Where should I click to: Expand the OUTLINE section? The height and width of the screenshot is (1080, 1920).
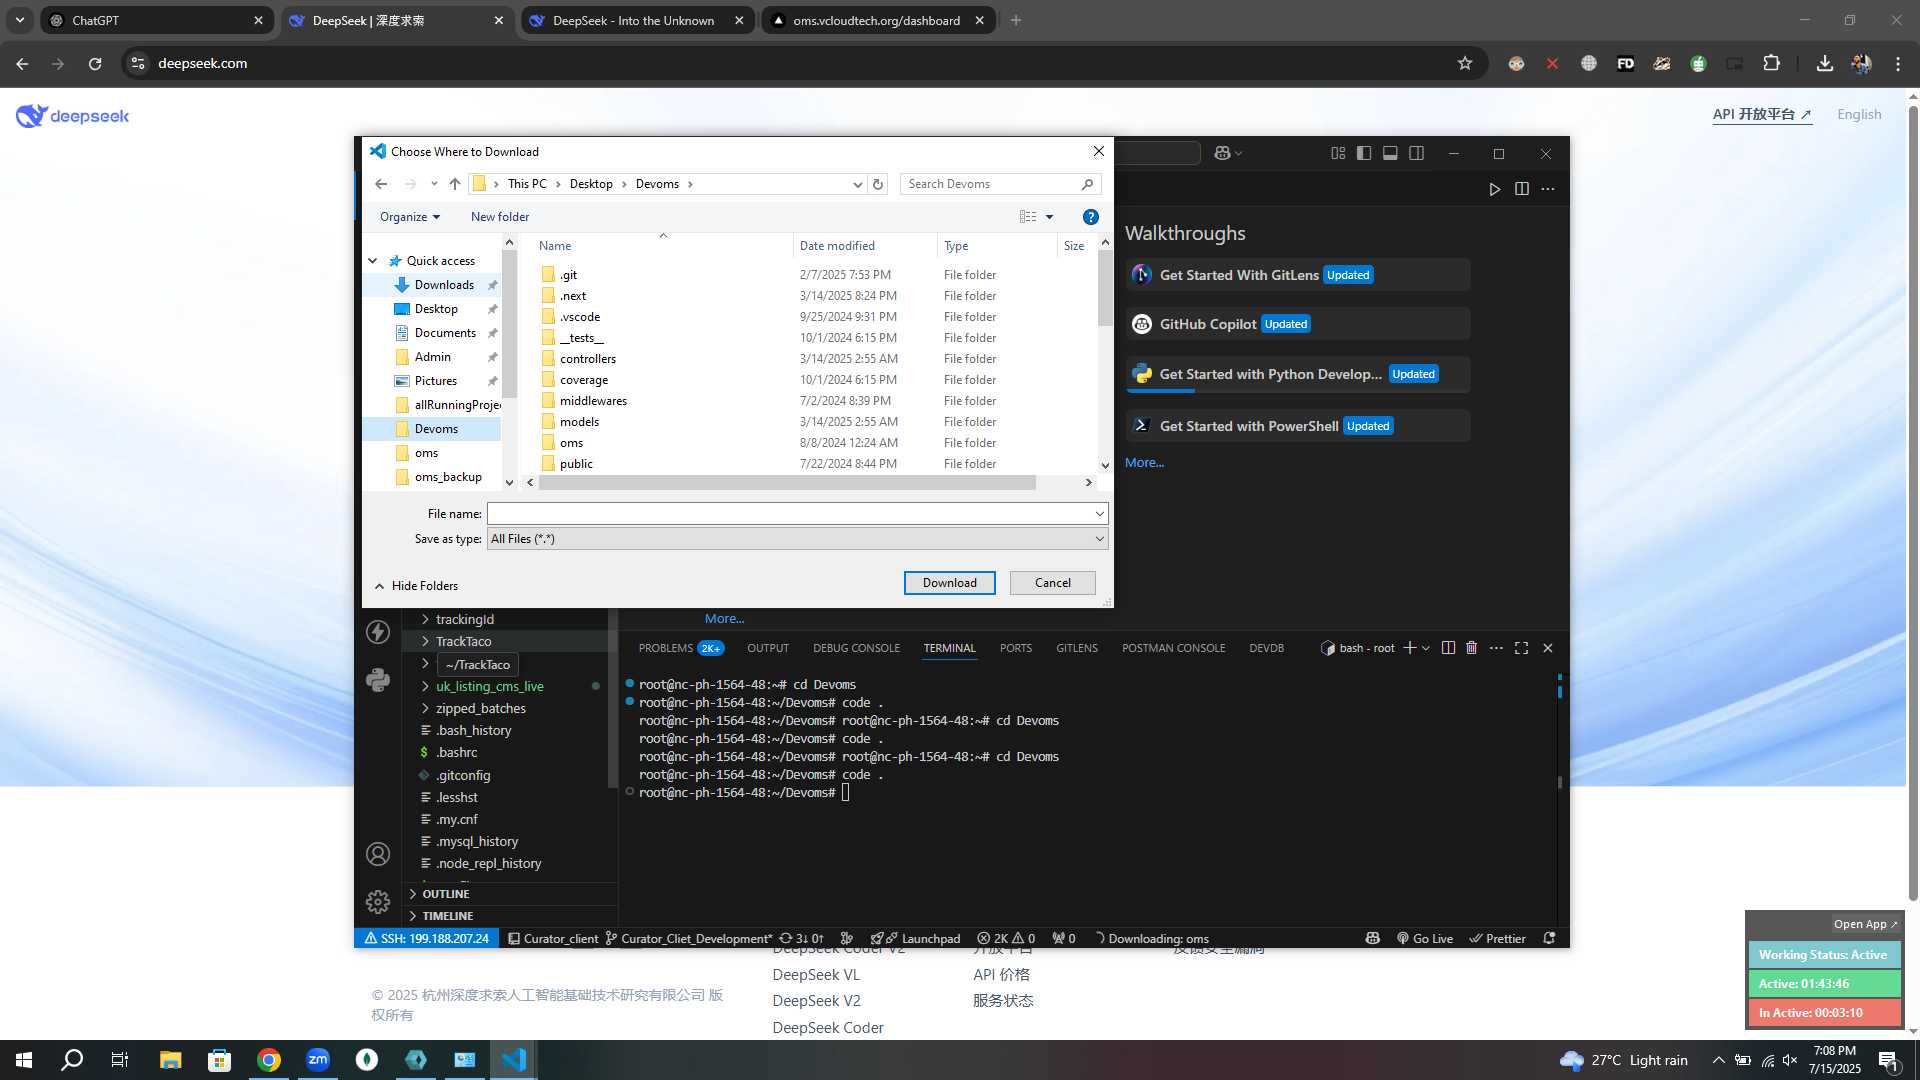tap(413, 894)
